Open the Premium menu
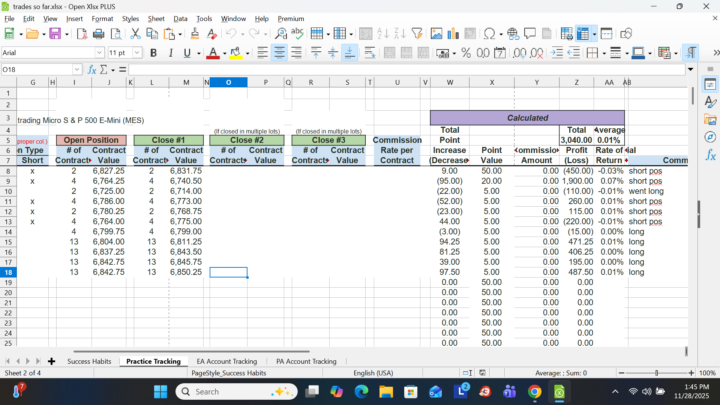Viewport: 720px width, 405px height. (291, 19)
